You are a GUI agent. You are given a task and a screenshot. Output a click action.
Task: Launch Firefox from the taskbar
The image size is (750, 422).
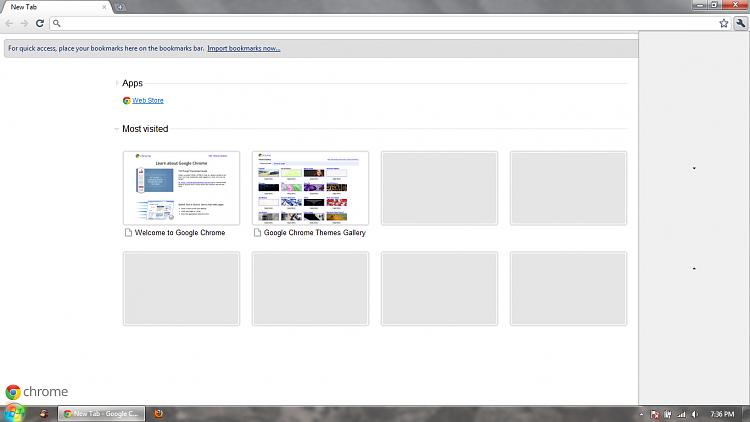pyautogui.click(x=158, y=413)
